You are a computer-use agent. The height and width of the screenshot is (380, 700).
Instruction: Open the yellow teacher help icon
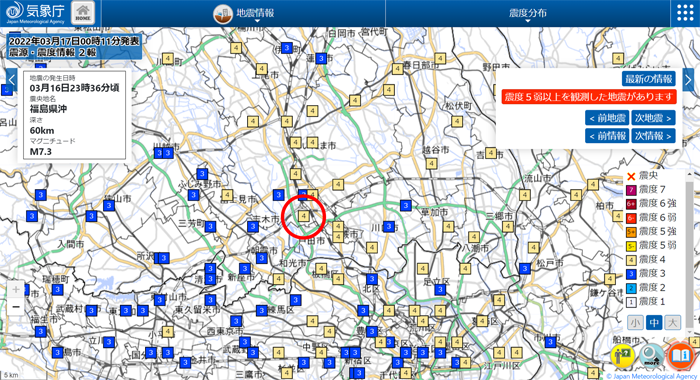point(623,356)
